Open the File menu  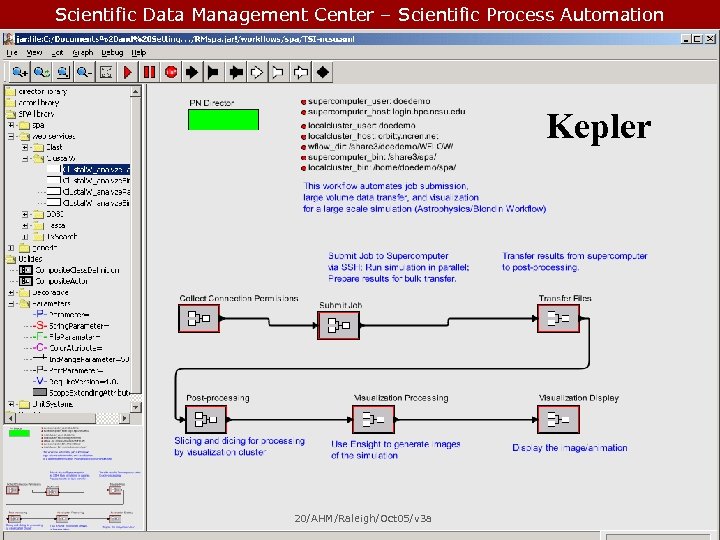(x=11, y=52)
